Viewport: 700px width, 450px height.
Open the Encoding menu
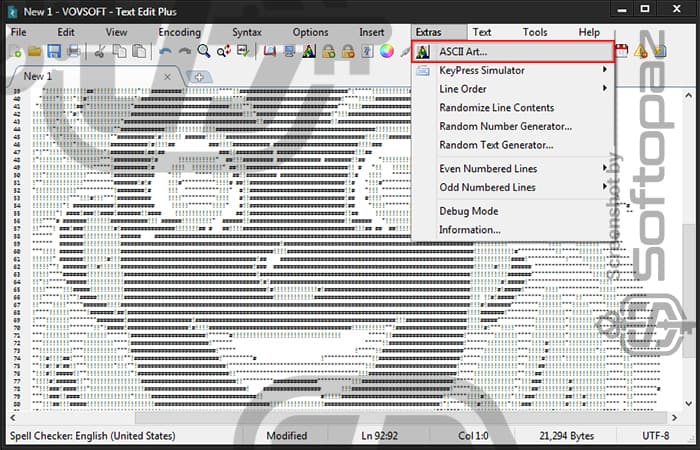click(179, 32)
